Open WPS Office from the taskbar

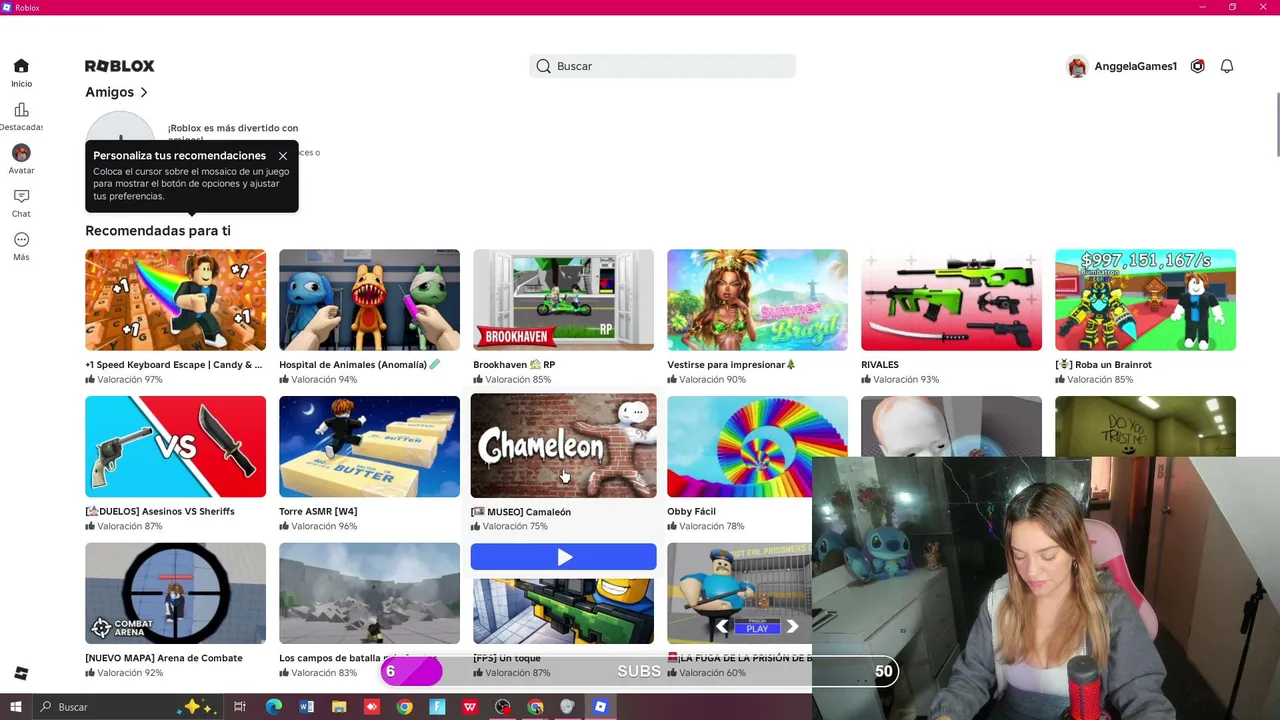coord(470,707)
